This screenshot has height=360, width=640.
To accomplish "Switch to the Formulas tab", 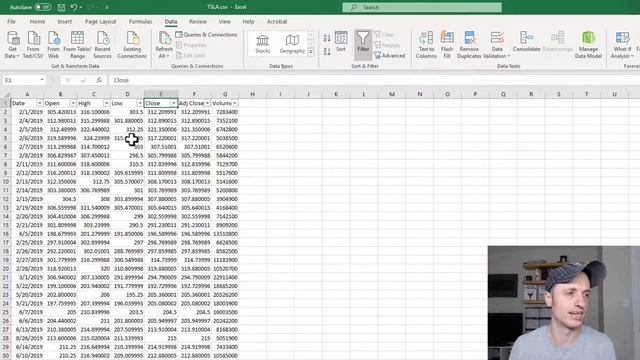I will (x=140, y=22).
